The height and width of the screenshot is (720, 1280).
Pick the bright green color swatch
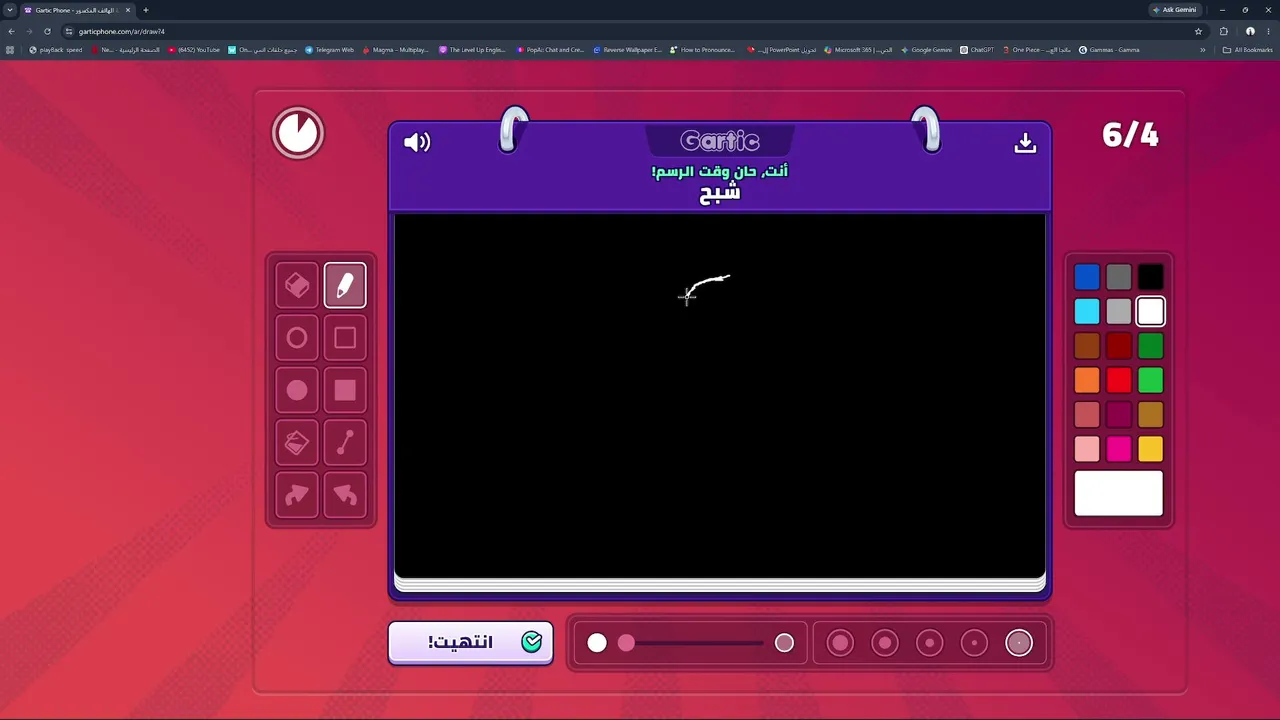tap(1151, 381)
